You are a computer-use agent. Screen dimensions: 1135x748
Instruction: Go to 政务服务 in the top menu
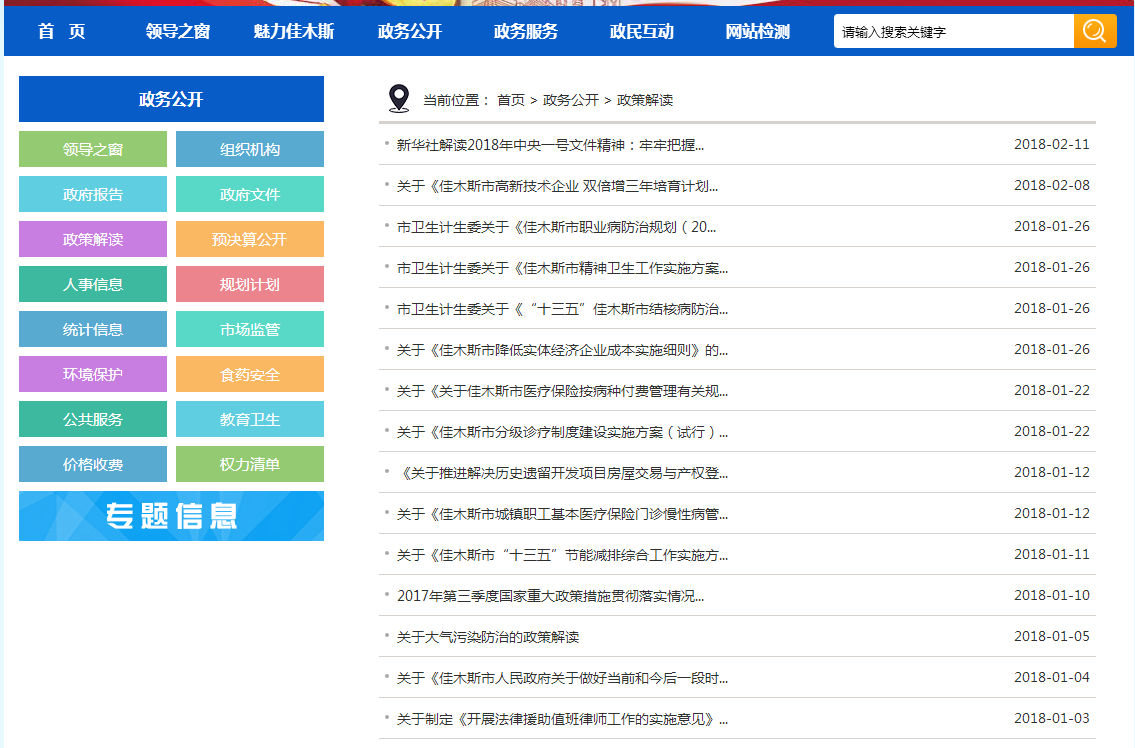coord(526,32)
